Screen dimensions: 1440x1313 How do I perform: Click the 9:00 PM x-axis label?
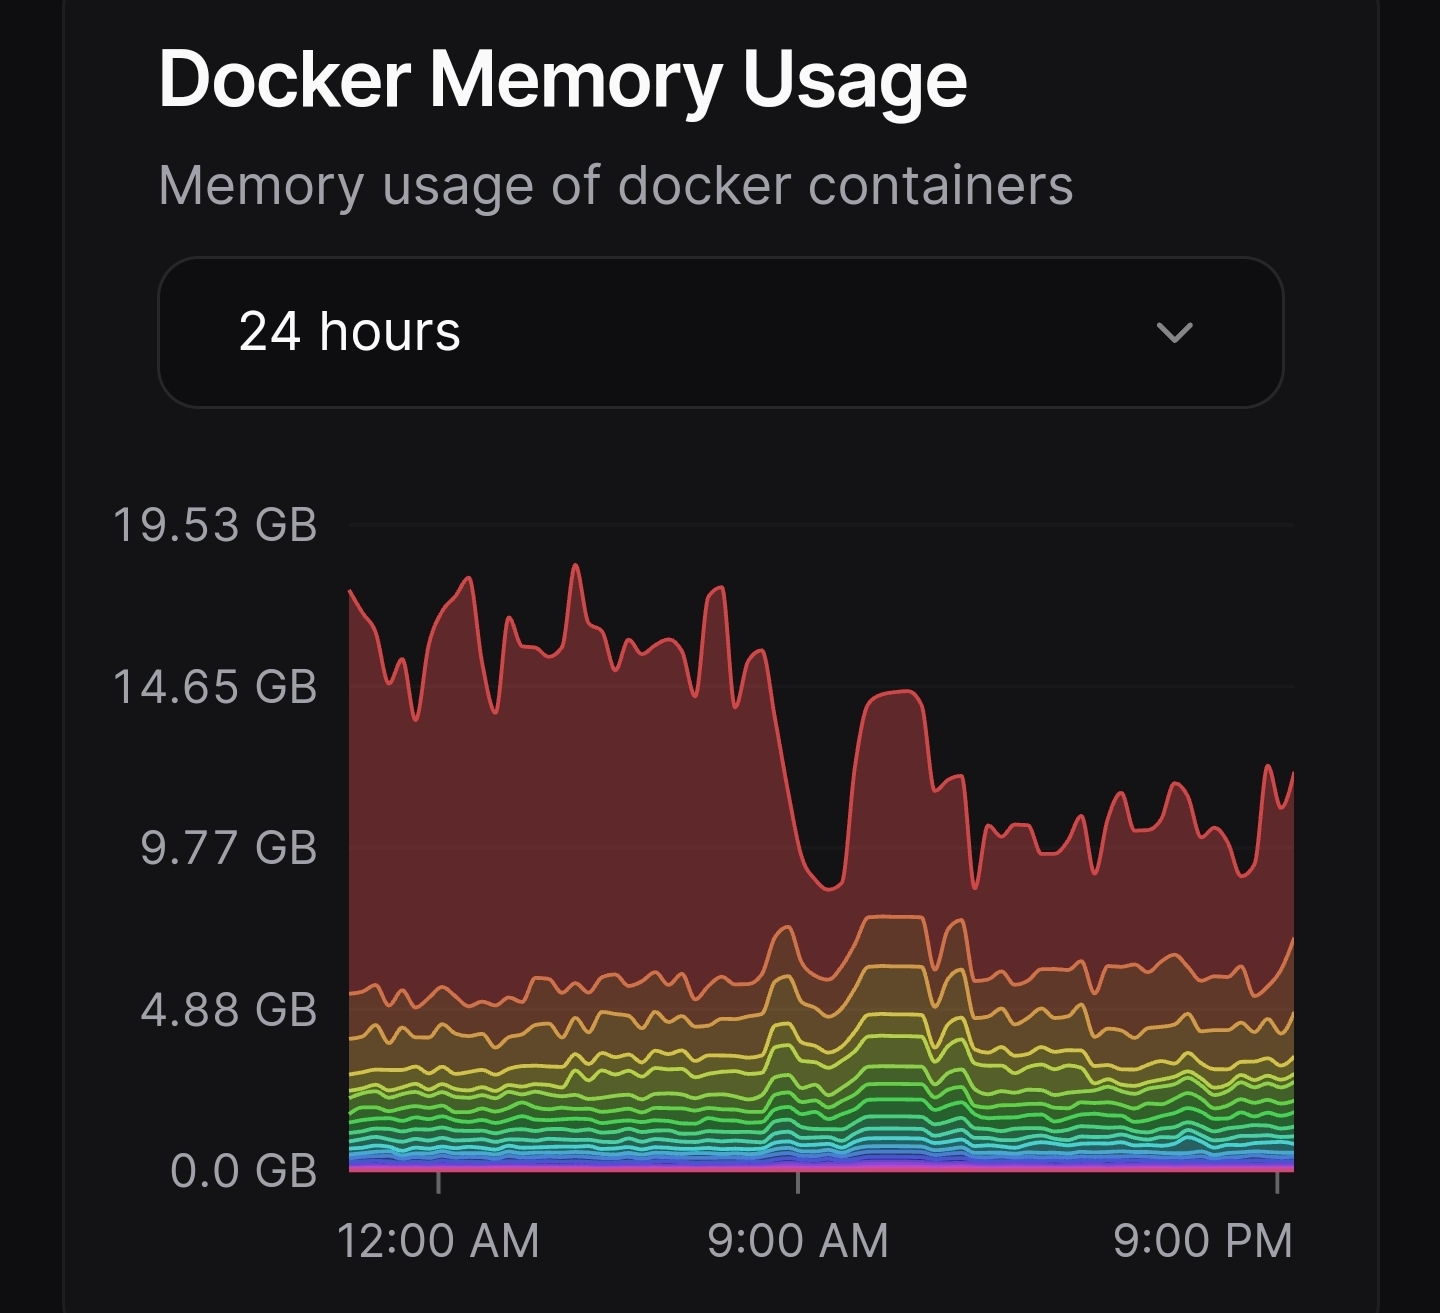(1202, 1241)
